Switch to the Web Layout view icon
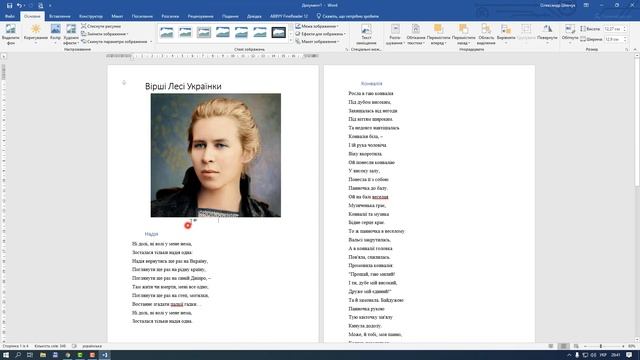Image resolution: width=640 pixels, height=360 pixels. [576, 346]
